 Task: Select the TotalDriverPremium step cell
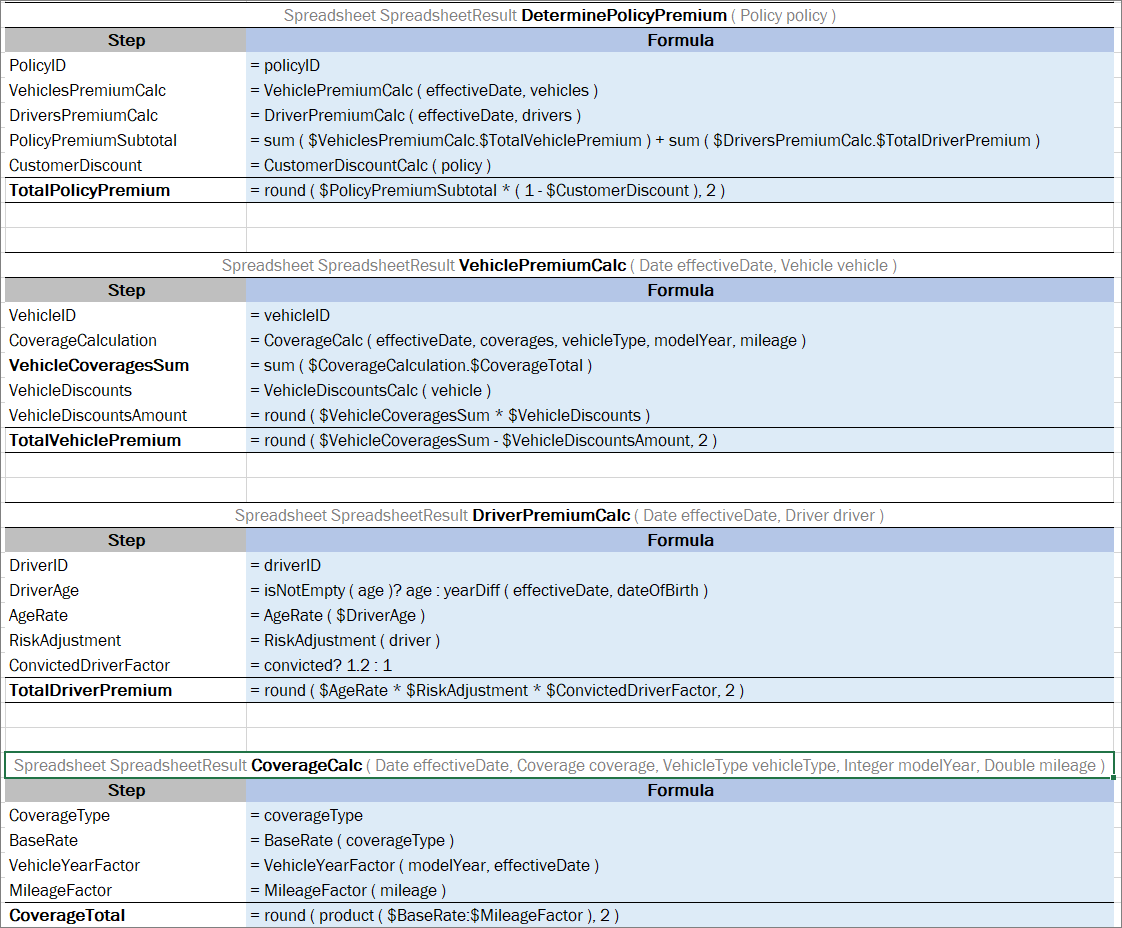point(125,690)
